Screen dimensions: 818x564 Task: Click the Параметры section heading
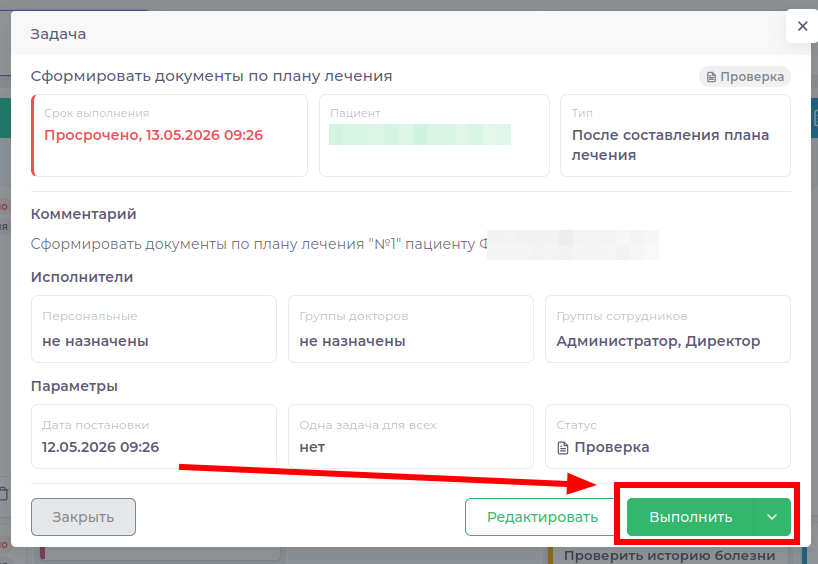(x=74, y=386)
